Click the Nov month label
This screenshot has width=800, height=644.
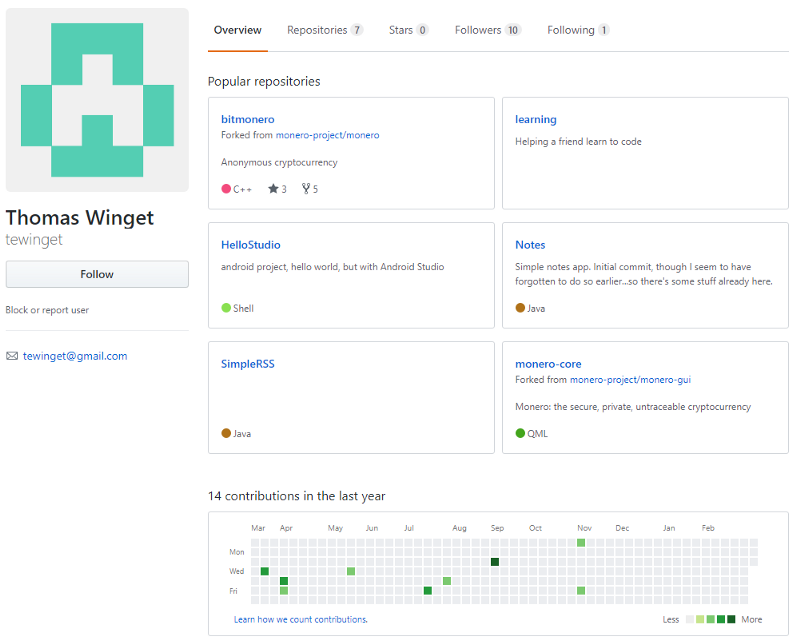click(x=584, y=528)
